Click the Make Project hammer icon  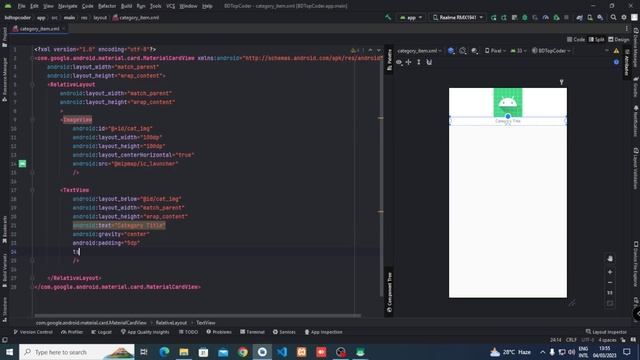click(388, 18)
